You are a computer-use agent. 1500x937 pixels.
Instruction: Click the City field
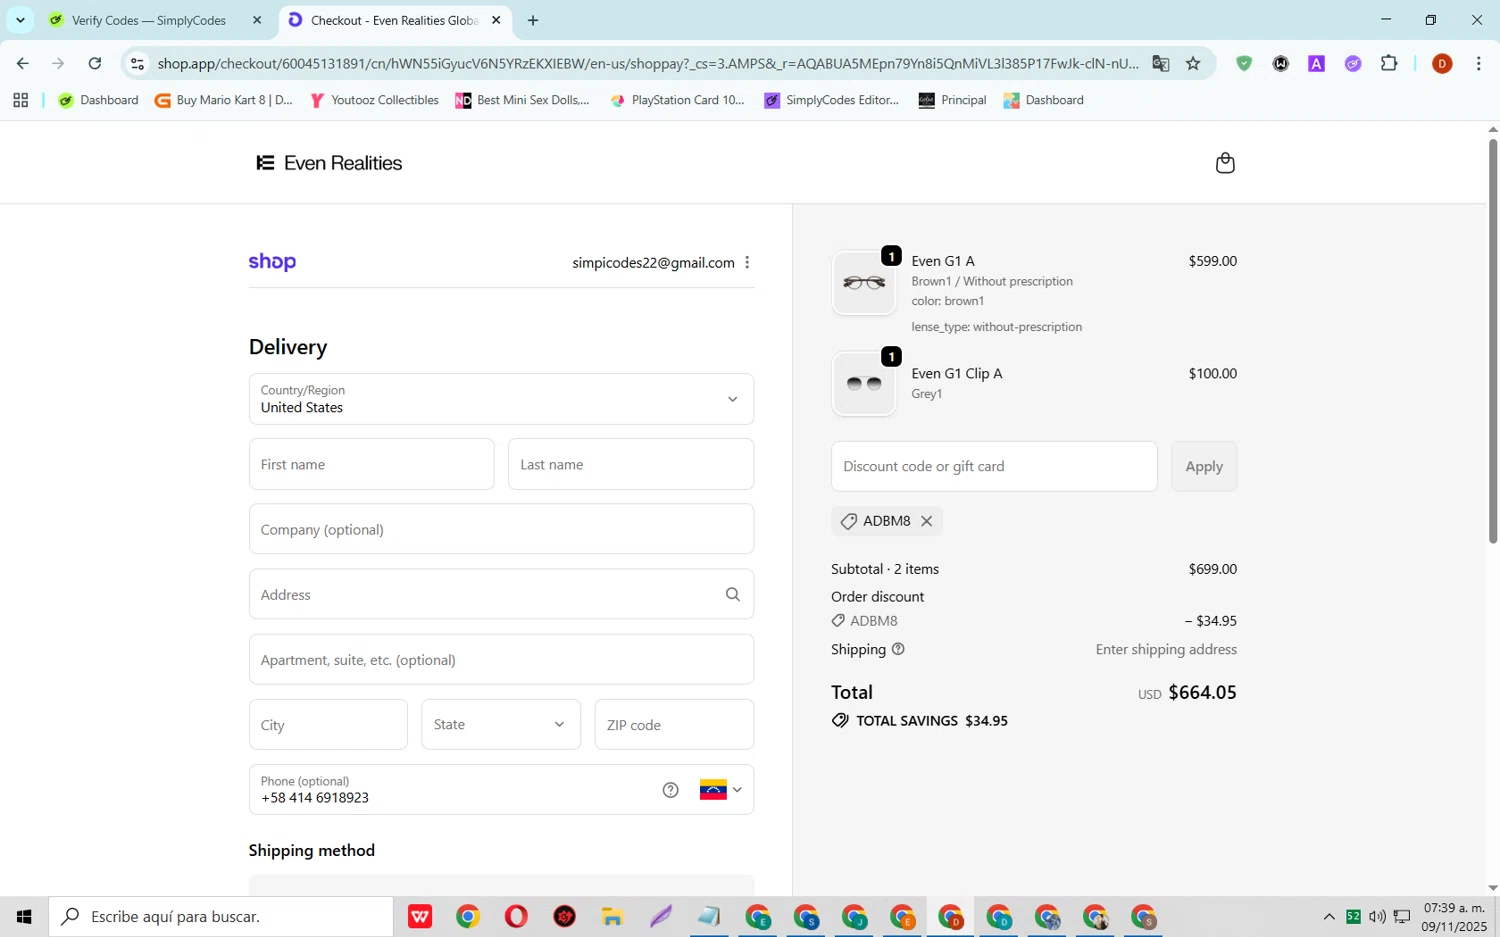[x=328, y=724]
